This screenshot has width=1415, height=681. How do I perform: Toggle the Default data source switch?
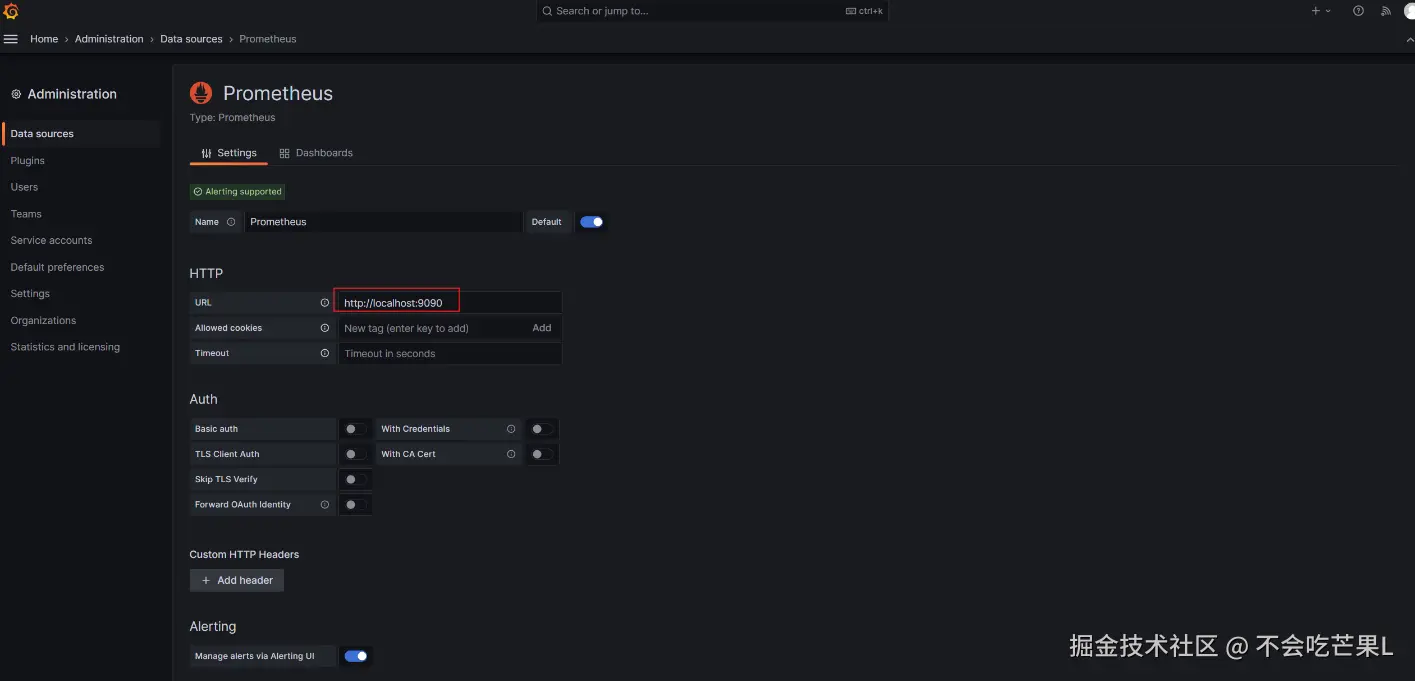[x=592, y=222]
